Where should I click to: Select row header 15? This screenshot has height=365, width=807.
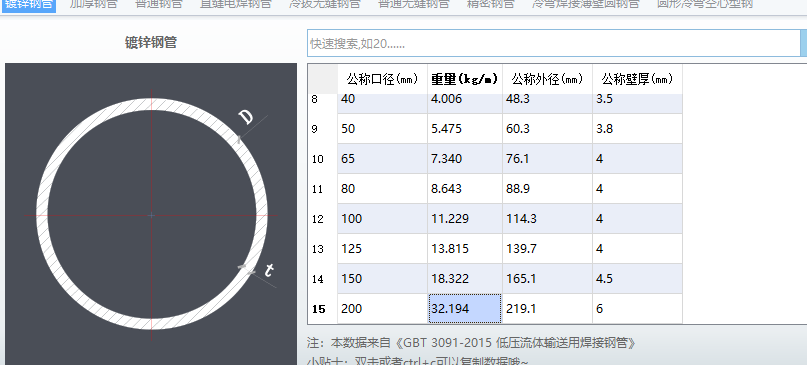(323, 309)
